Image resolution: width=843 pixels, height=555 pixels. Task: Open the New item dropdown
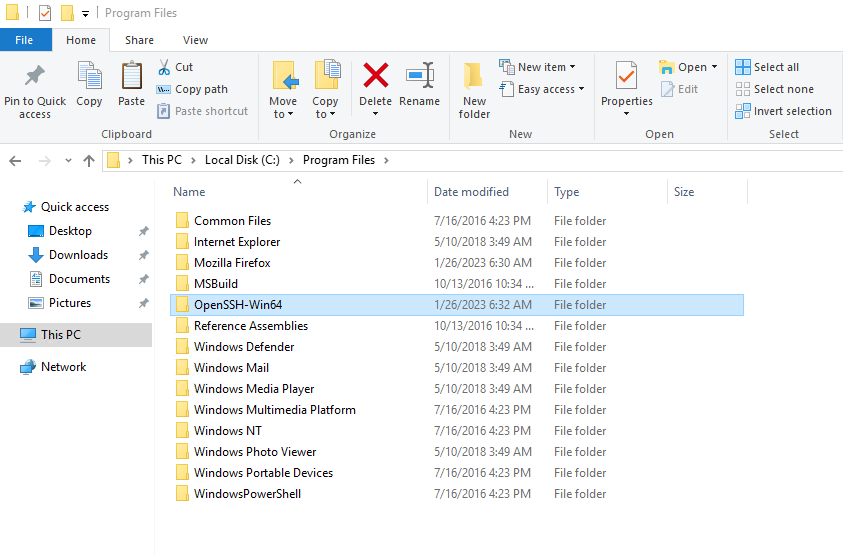pyautogui.click(x=572, y=67)
